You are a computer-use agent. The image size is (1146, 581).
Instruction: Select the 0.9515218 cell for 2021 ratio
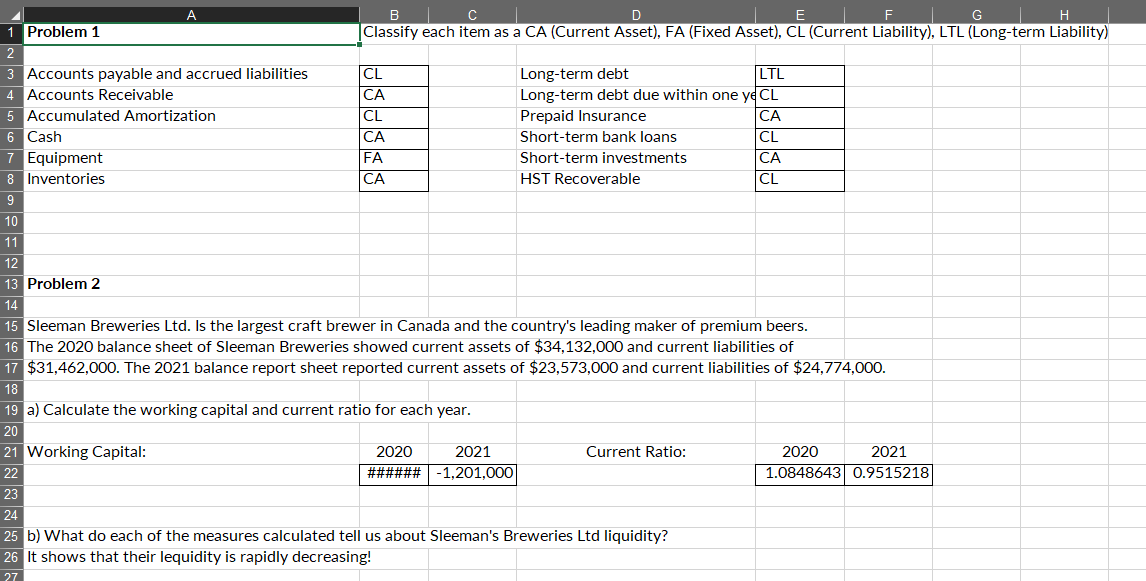[888, 474]
